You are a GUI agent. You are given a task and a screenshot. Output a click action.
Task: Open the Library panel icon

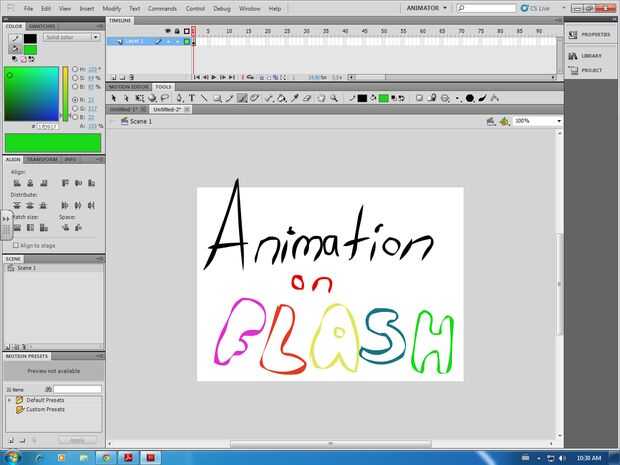click(x=573, y=56)
